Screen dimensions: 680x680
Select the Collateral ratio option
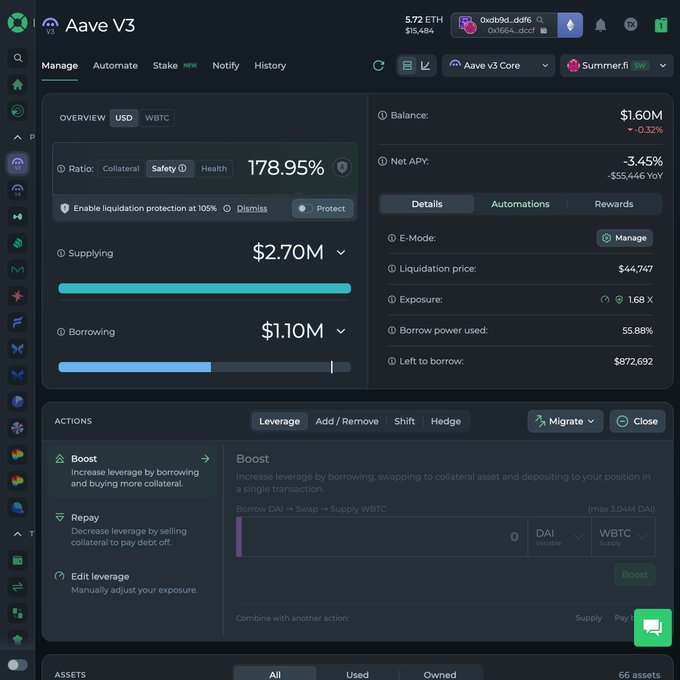tap(121, 169)
